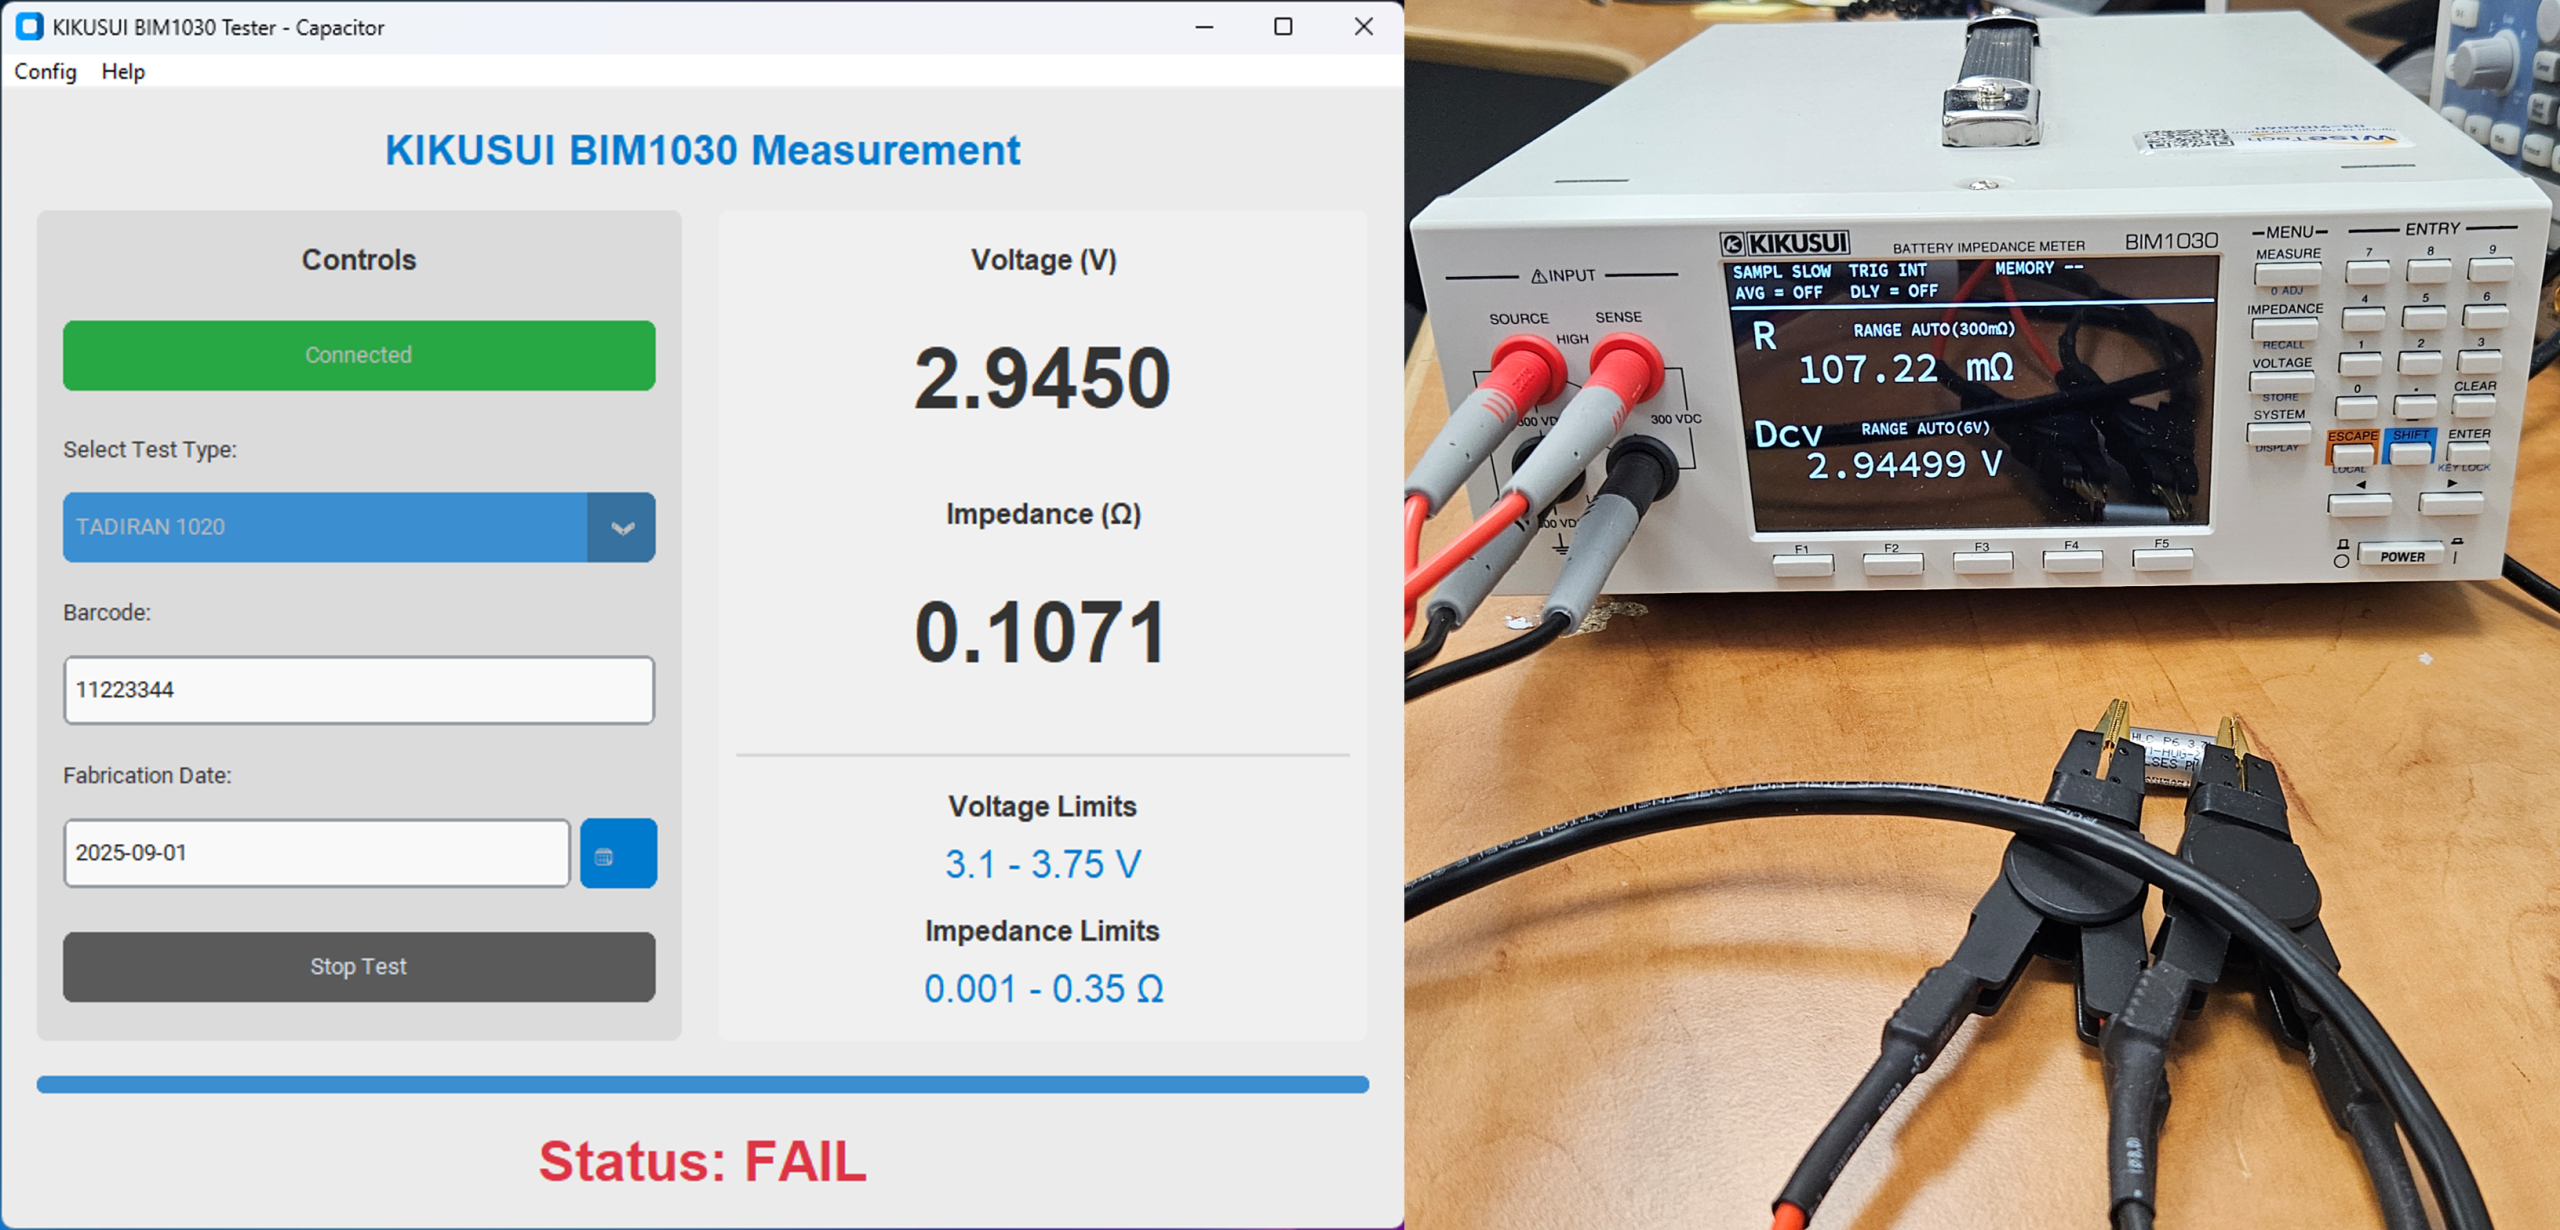2560x1230 pixels.
Task: Open the Help menu
Action: click(x=123, y=72)
